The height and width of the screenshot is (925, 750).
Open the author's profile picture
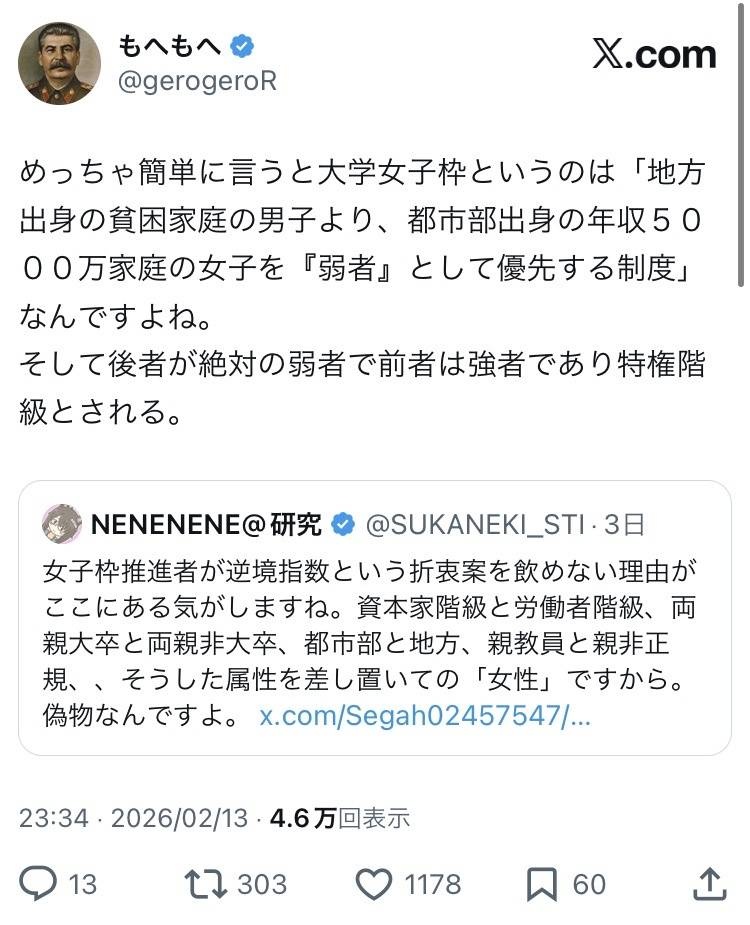[60, 63]
